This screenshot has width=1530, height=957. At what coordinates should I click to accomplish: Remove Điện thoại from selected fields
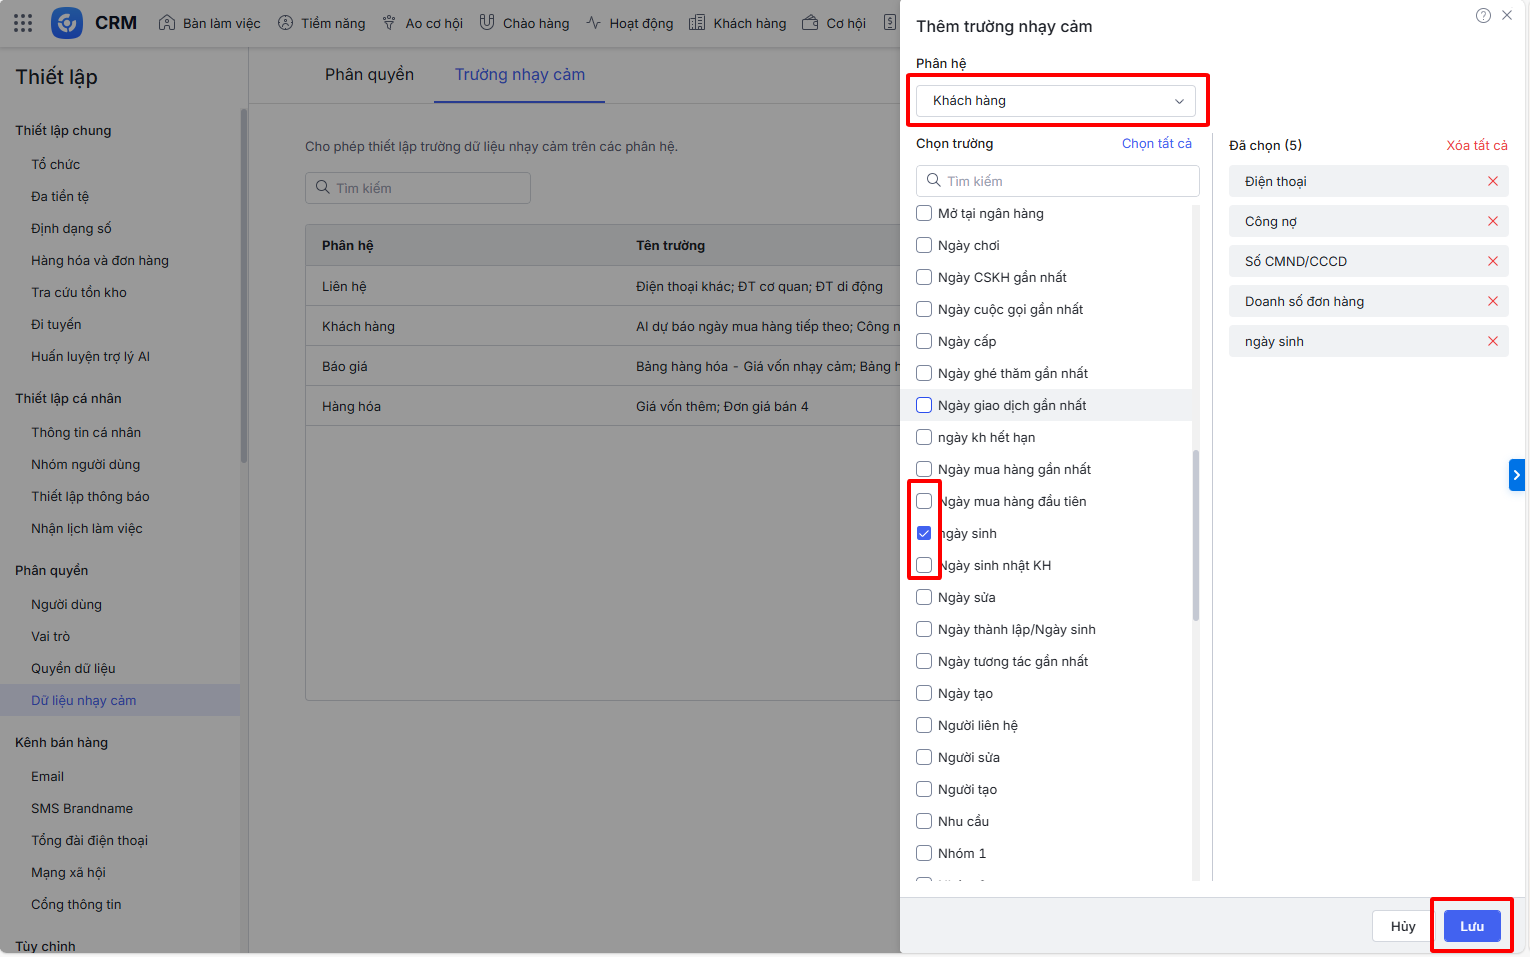[1492, 181]
